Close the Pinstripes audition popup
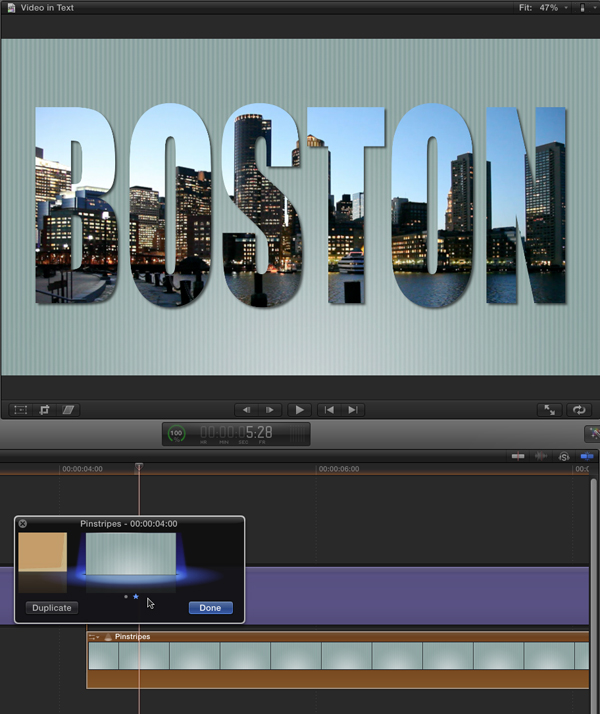 pos(23,524)
